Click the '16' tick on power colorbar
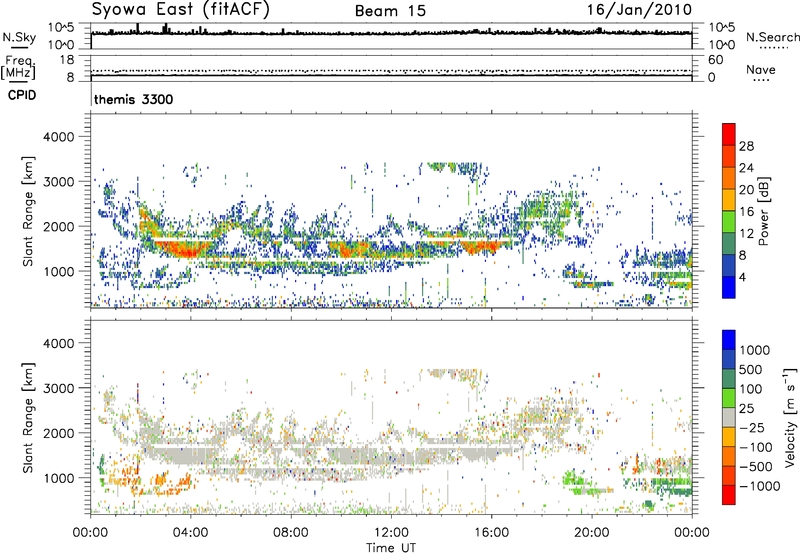 pos(746,212)
